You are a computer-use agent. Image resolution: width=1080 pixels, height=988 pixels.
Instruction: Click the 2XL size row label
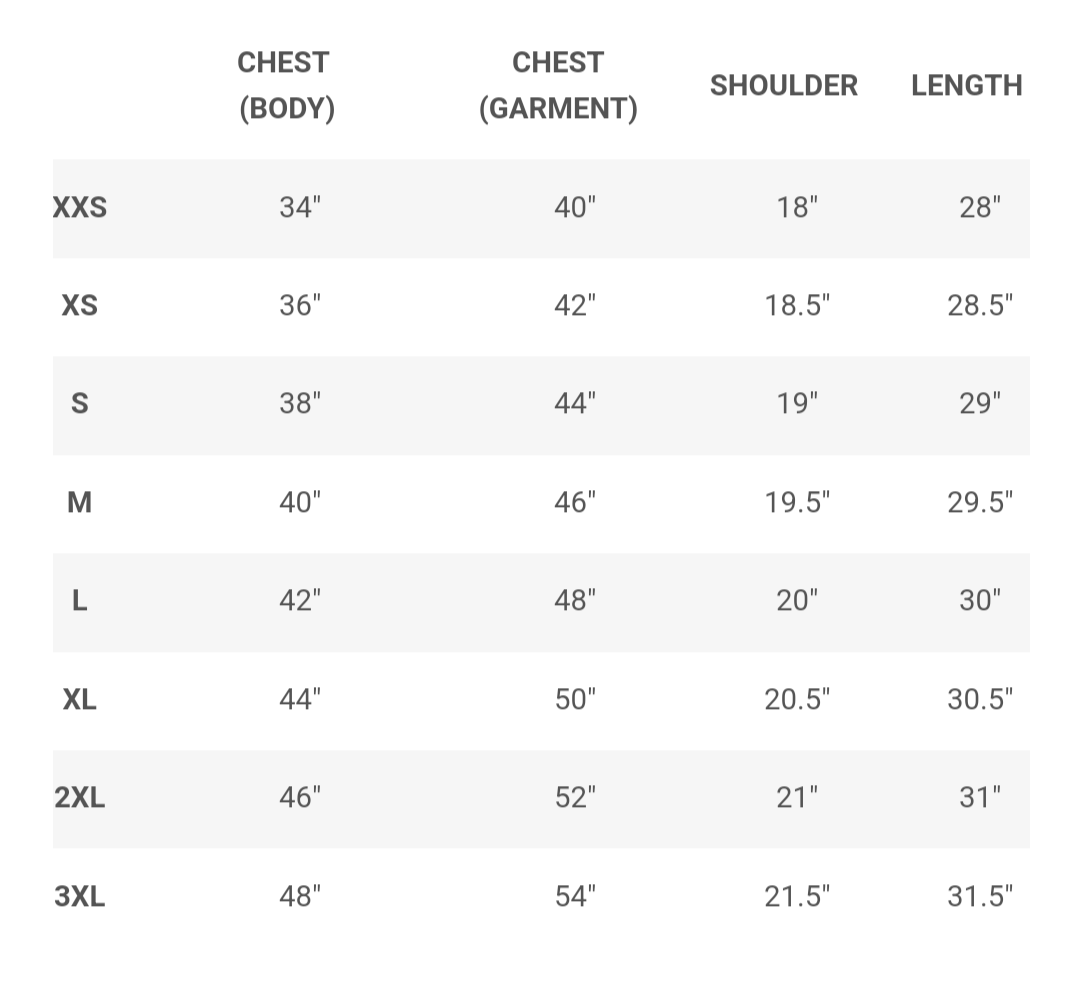[x=80, y=798]
